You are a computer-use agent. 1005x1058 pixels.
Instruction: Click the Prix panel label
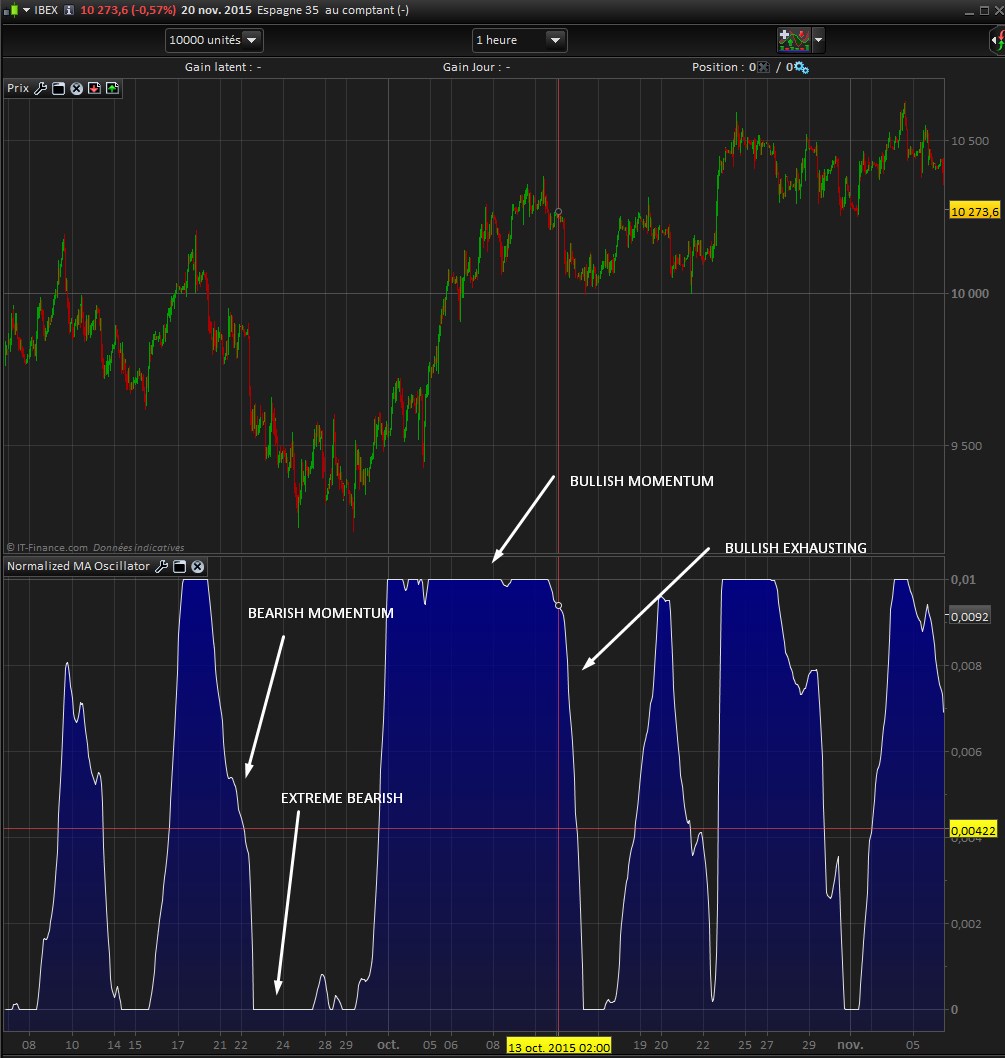18,88
